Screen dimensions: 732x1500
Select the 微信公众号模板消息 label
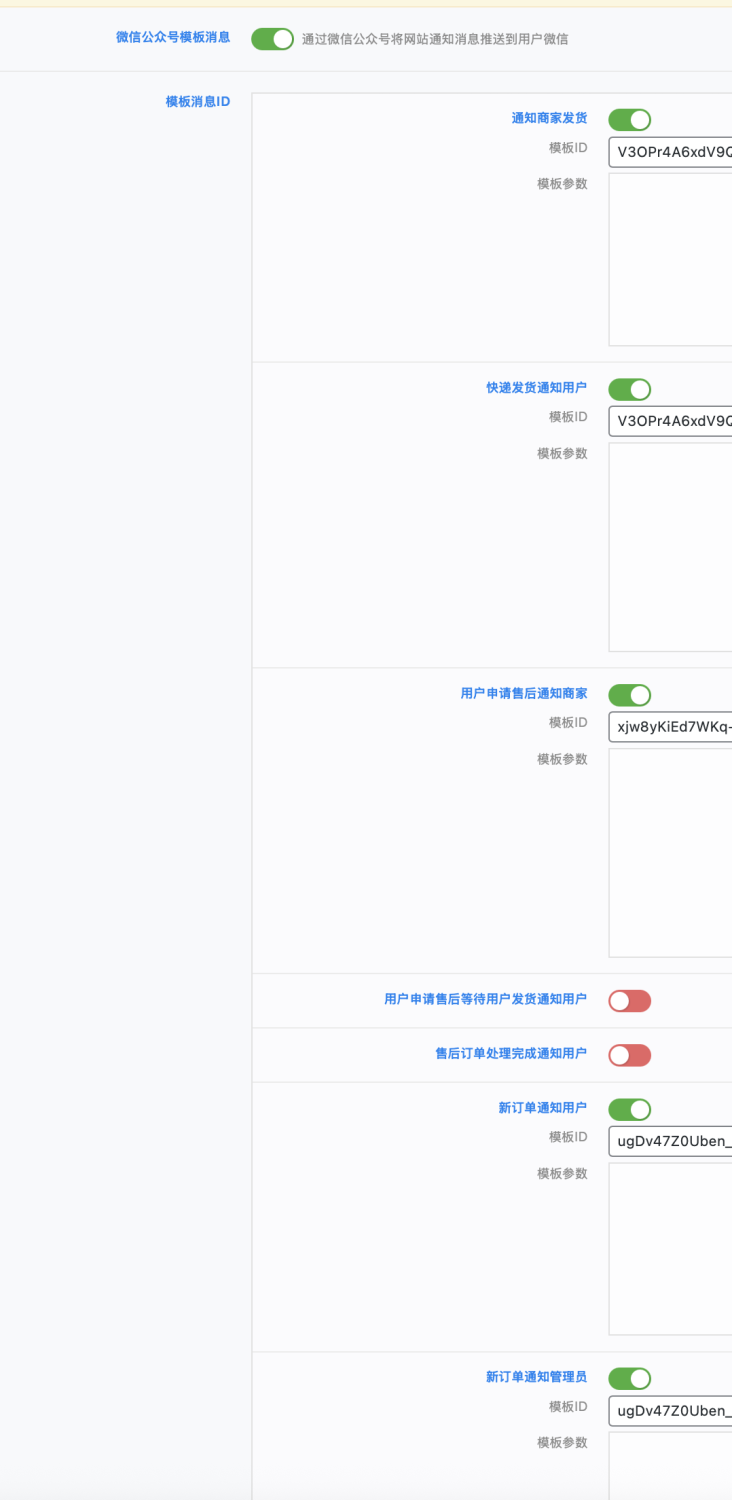click(x=173, y=38)
